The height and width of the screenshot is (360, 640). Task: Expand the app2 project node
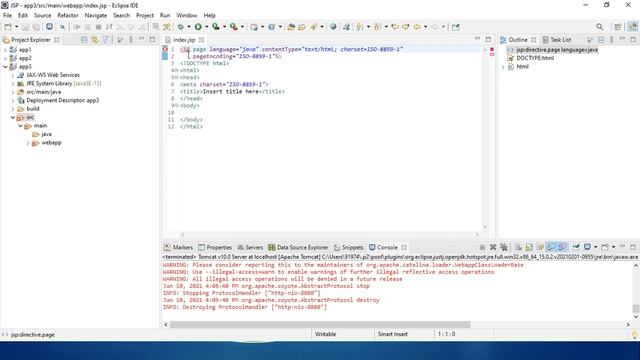pyautogui.click(x=5, y=58)
